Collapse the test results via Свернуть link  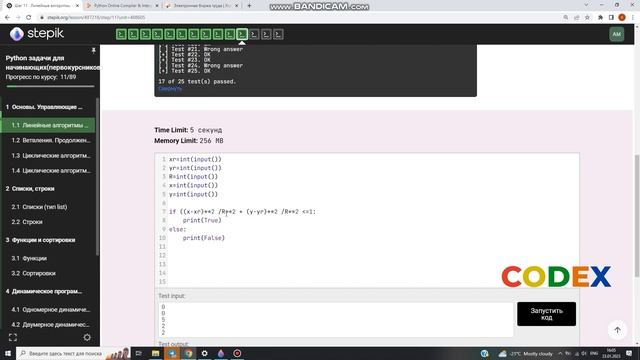pos(170,89)
